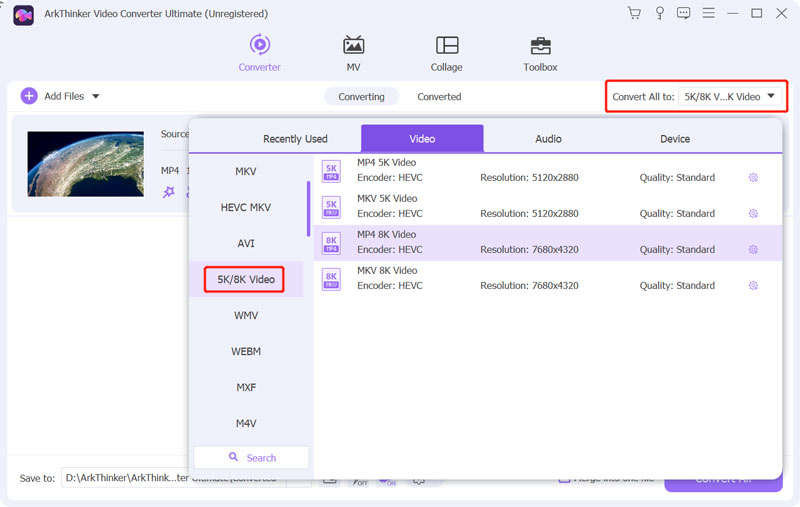Click the 5K badge for MP4 5K Video
Image resolution: width=800 pixels, height=507 pixels.
331,171
